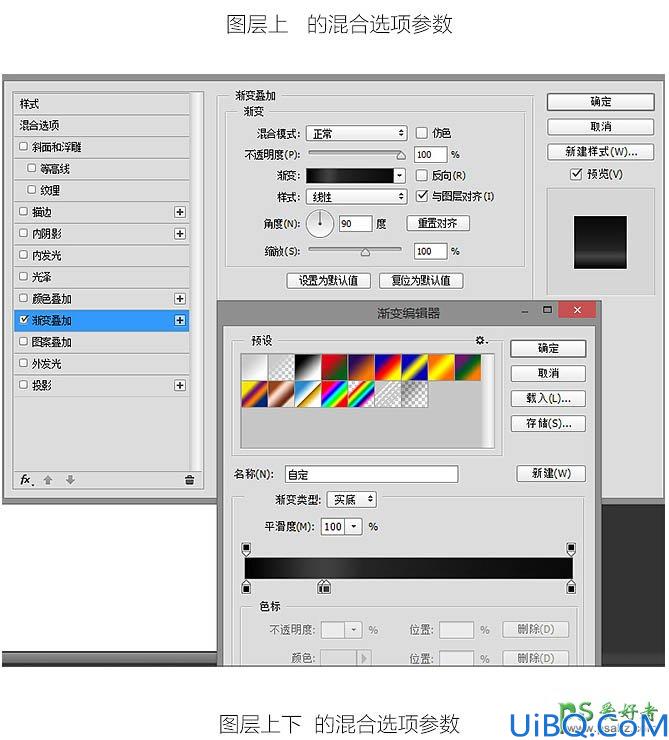
Task: Choose the copper gradient preset
Action: (281, 394)
